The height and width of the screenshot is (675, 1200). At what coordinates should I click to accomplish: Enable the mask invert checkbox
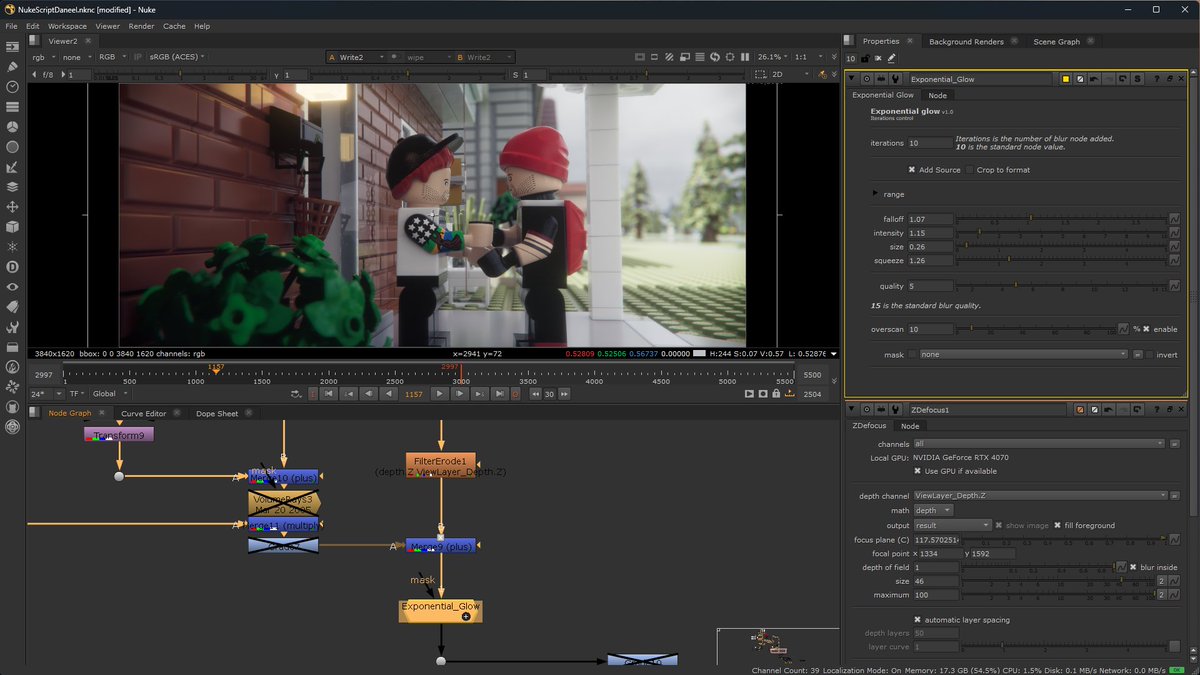click(1150, 354)
